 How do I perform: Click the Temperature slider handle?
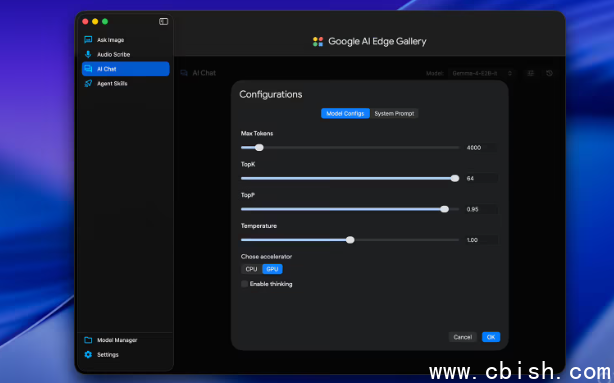(x=350, y=240)
